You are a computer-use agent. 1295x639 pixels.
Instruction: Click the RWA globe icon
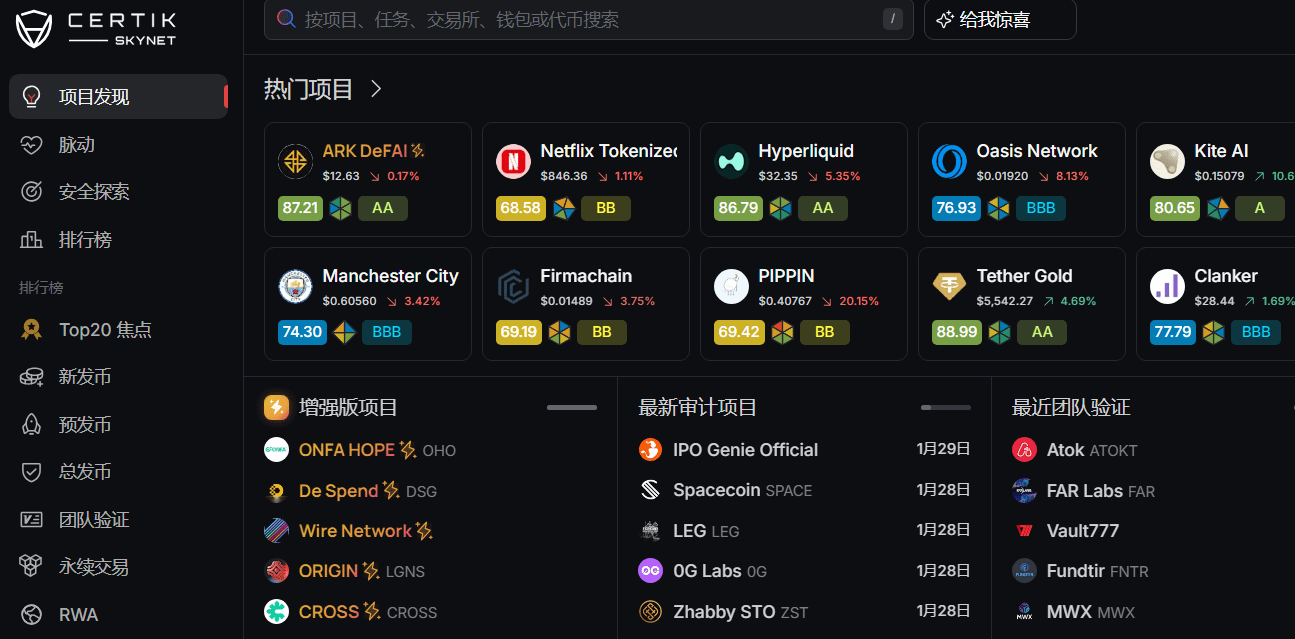(32, 615)
